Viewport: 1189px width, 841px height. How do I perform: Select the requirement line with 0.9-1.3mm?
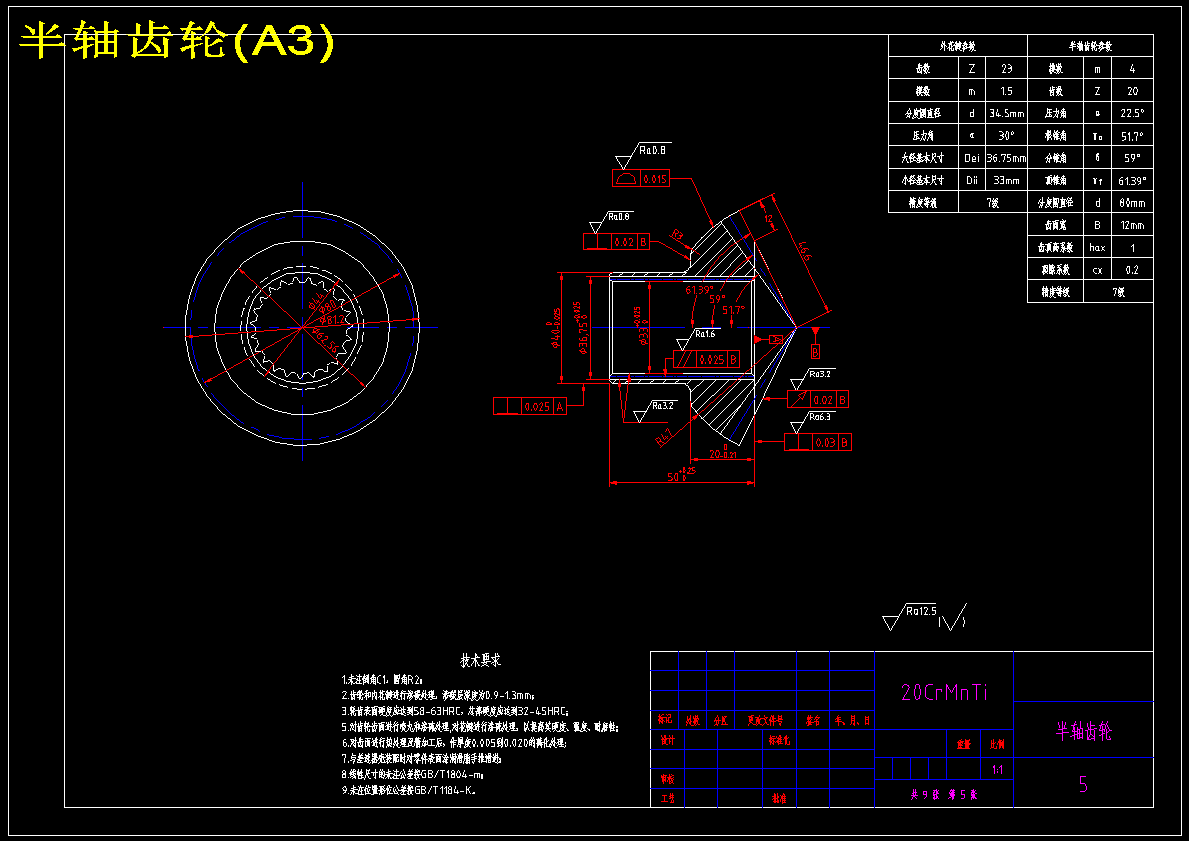(x=438, y=695)
